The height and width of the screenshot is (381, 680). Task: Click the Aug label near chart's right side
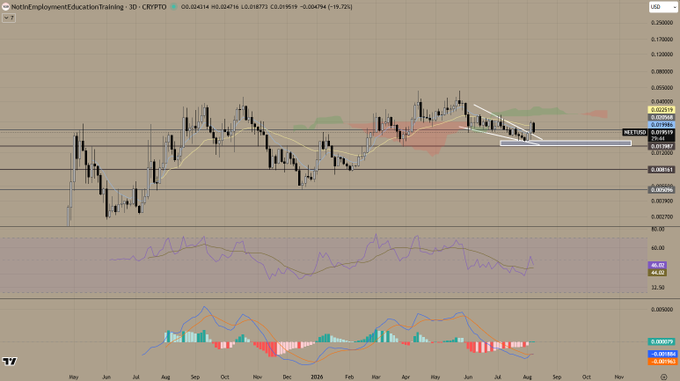[x=527, y=377]
